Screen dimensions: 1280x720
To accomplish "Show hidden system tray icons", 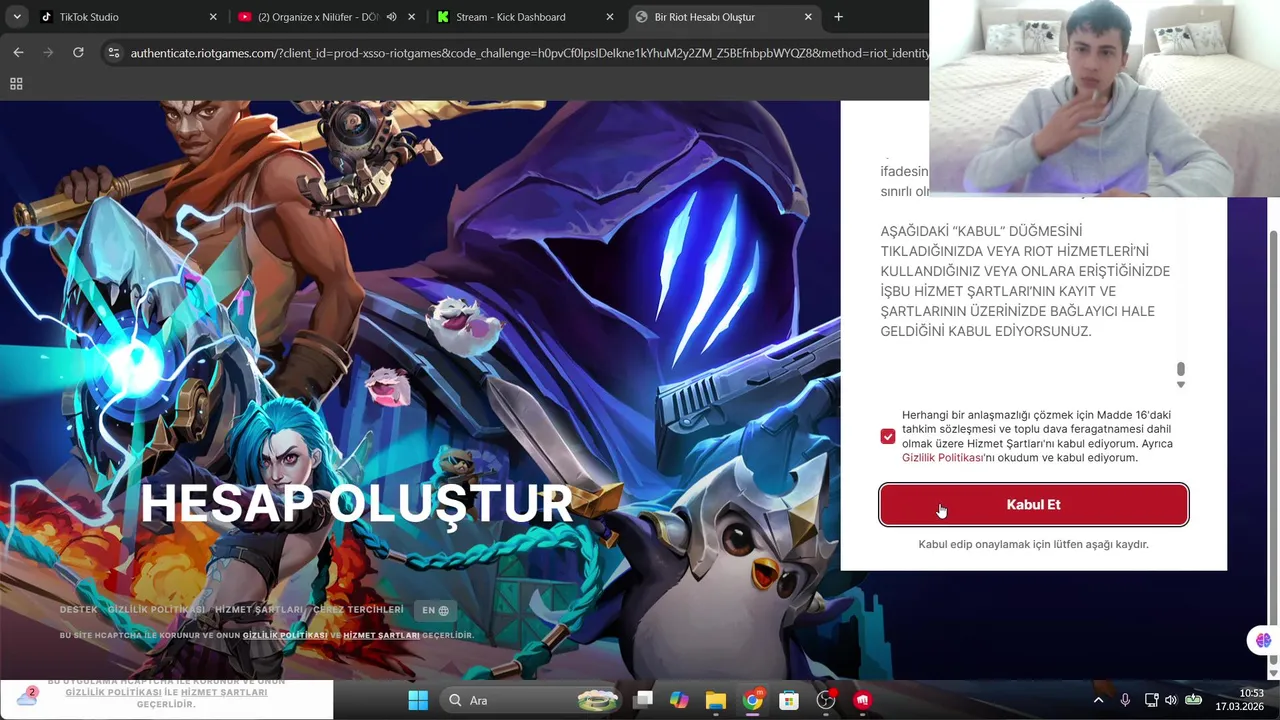I will [x=1098, y=700].
